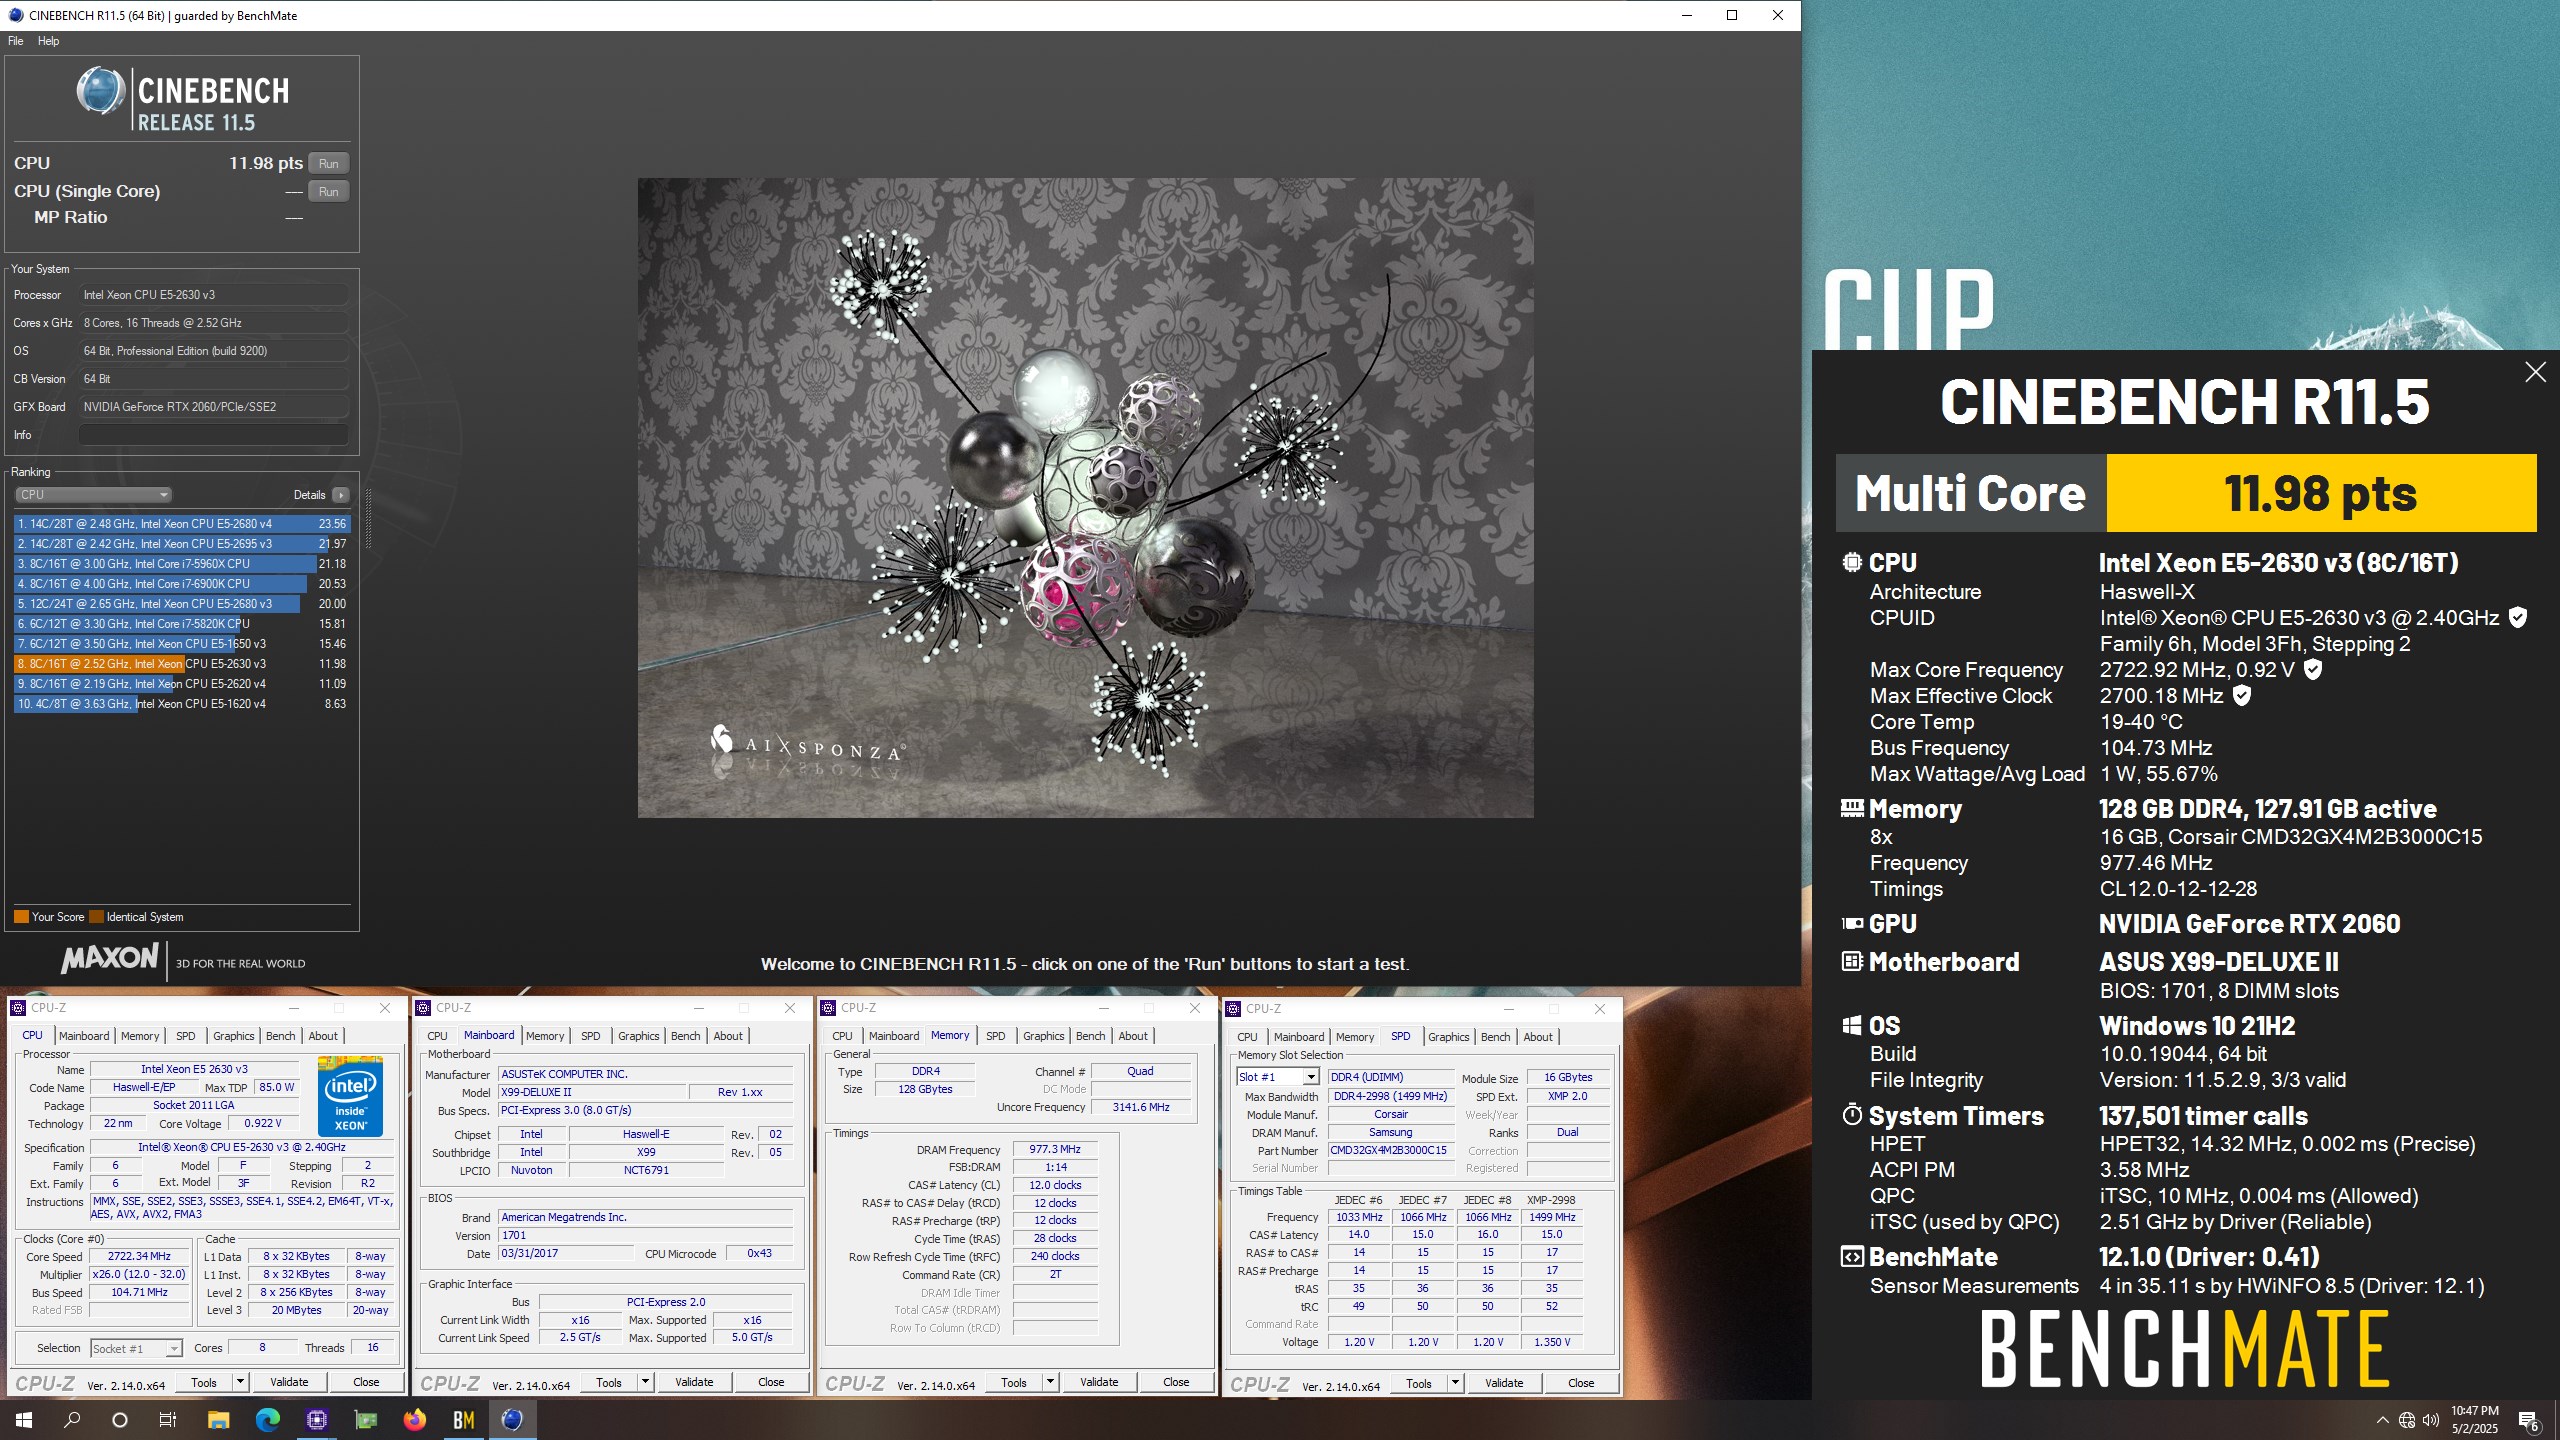
Task: Click Cinebench title bar app icon
Action: click(14, 15)
